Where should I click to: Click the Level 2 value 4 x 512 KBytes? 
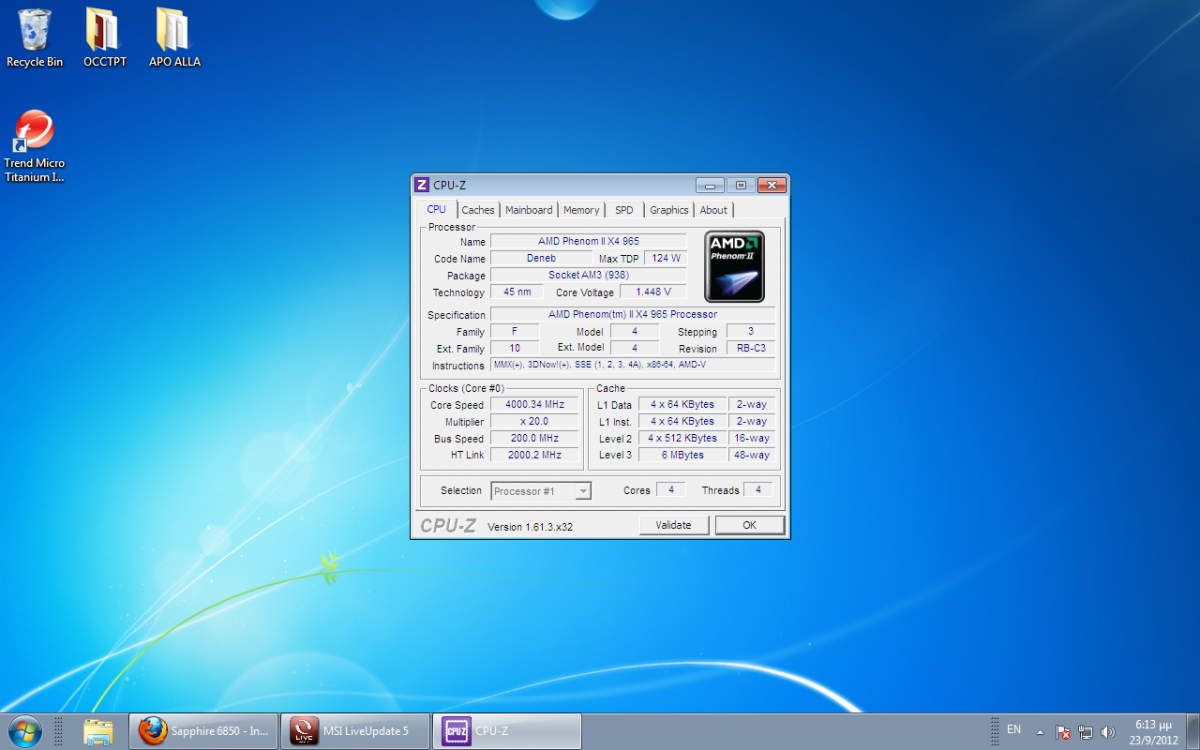[682, 438]
